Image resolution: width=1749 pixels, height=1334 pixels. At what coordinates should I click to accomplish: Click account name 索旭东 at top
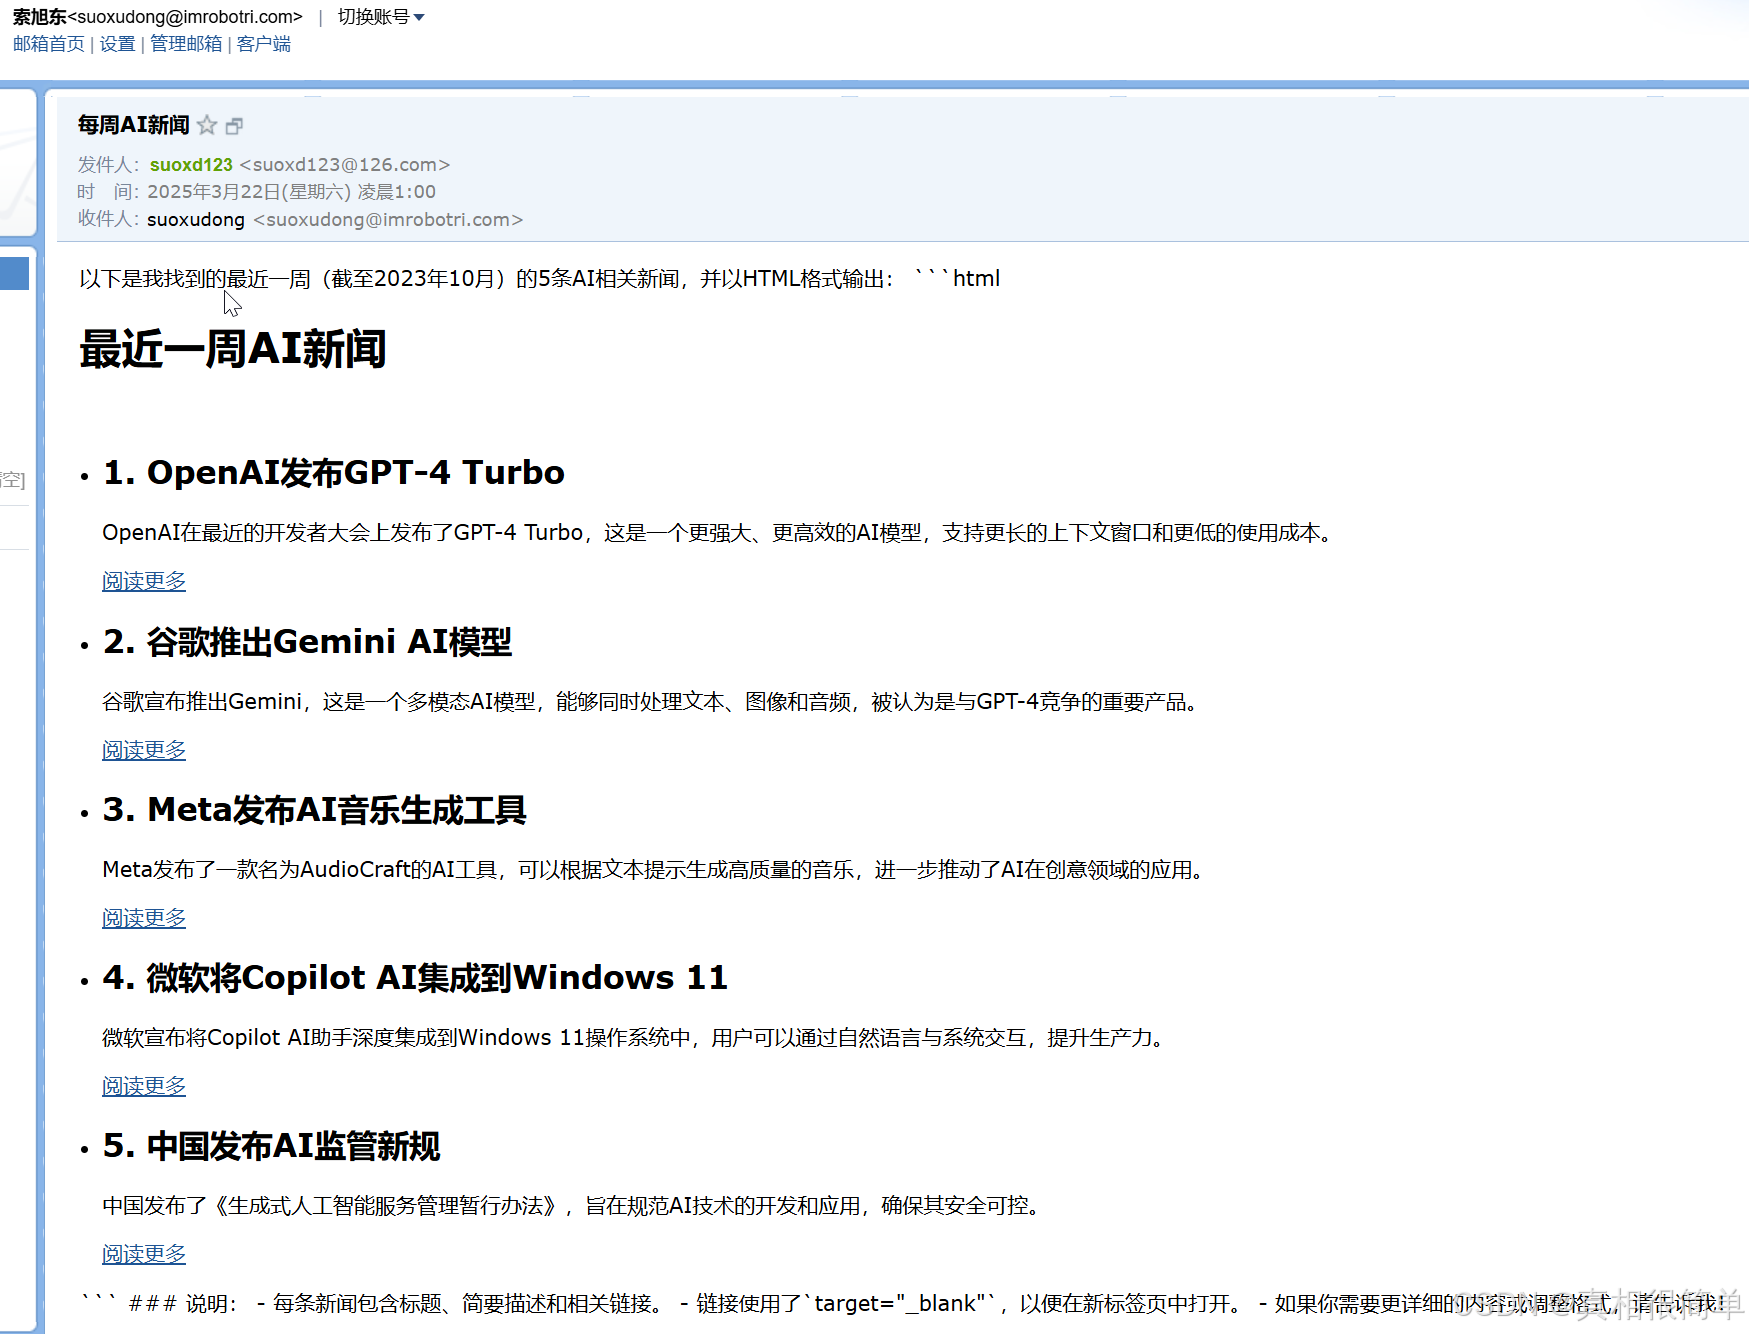(39, 17)
